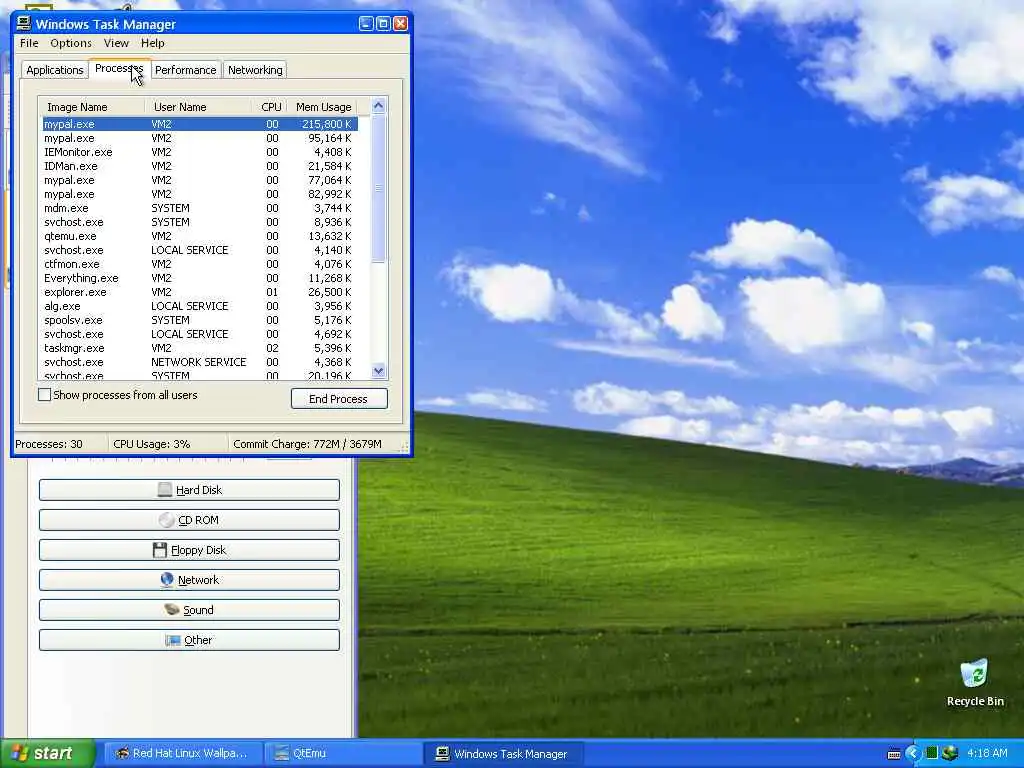This screenshot has height=768, width=1024.
Task: Select the mypal.exe row using 82,992 K
Action: coord(200,195)
